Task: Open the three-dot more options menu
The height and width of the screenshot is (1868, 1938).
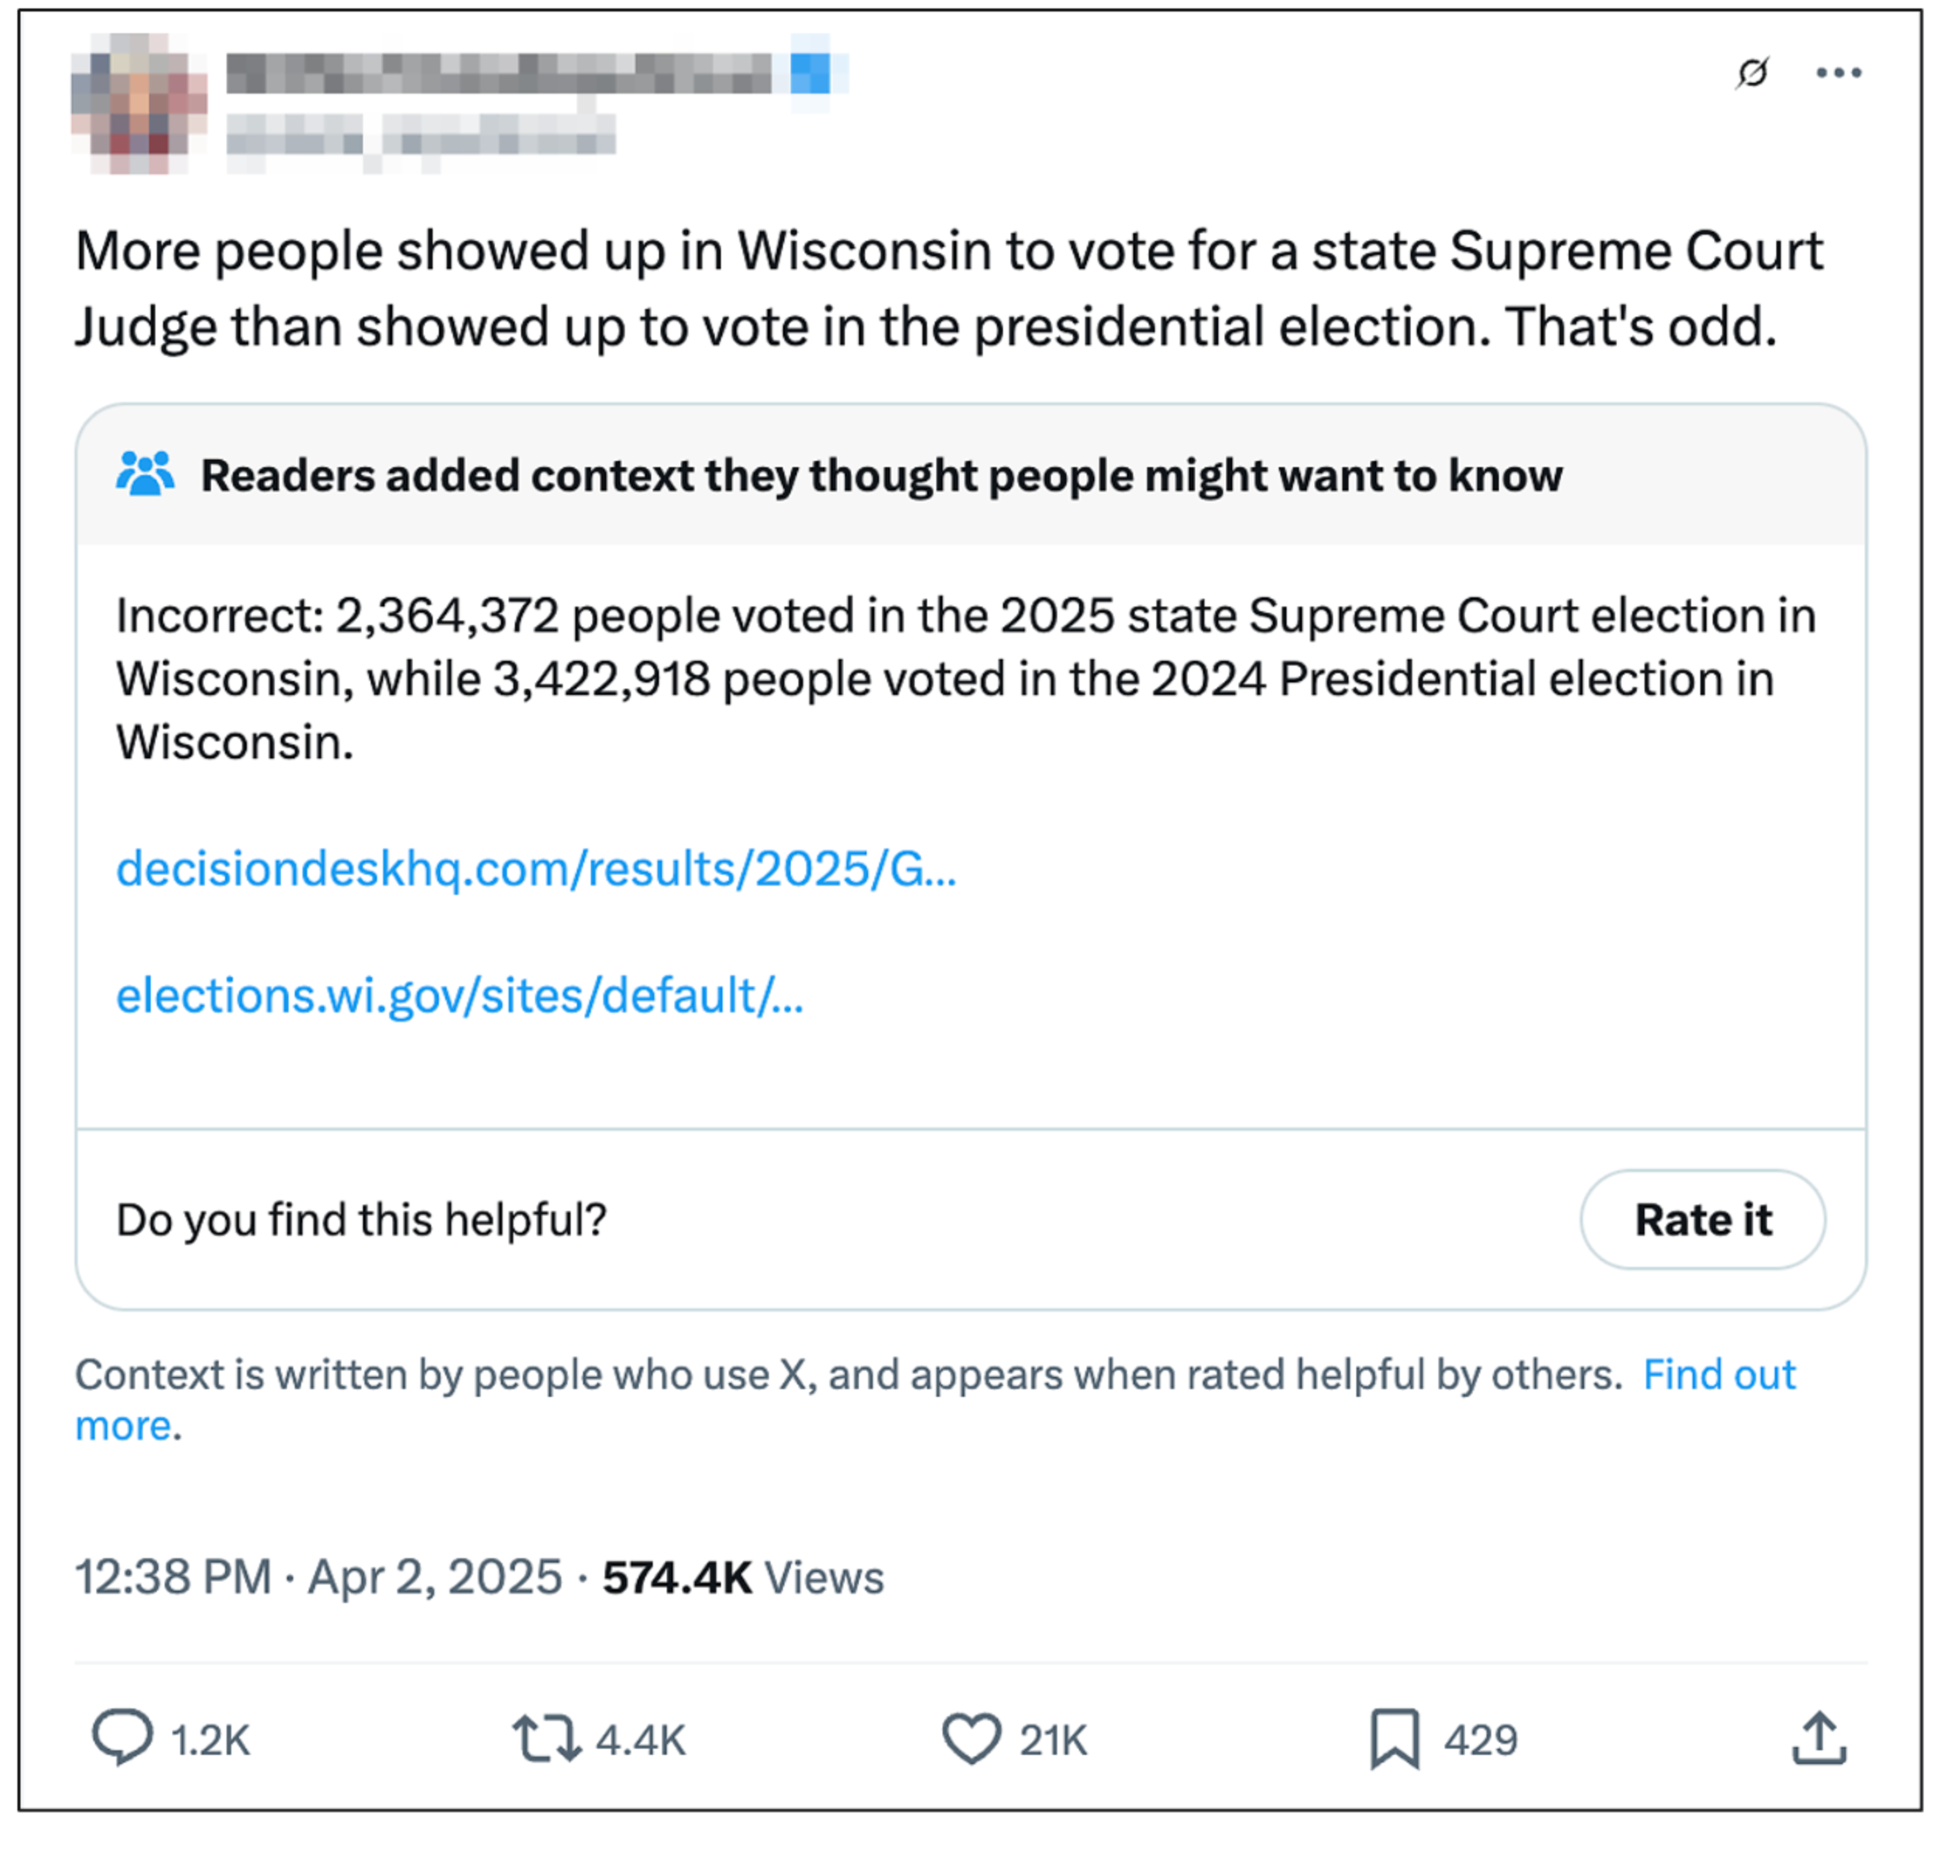Action: click(x=1838, y=73)
